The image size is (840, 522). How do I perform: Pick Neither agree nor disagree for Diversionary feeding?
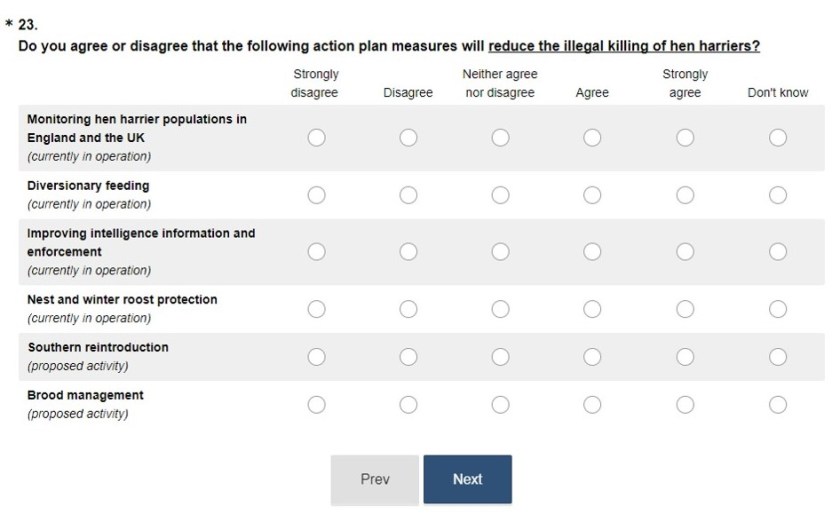tap(500, 195)
